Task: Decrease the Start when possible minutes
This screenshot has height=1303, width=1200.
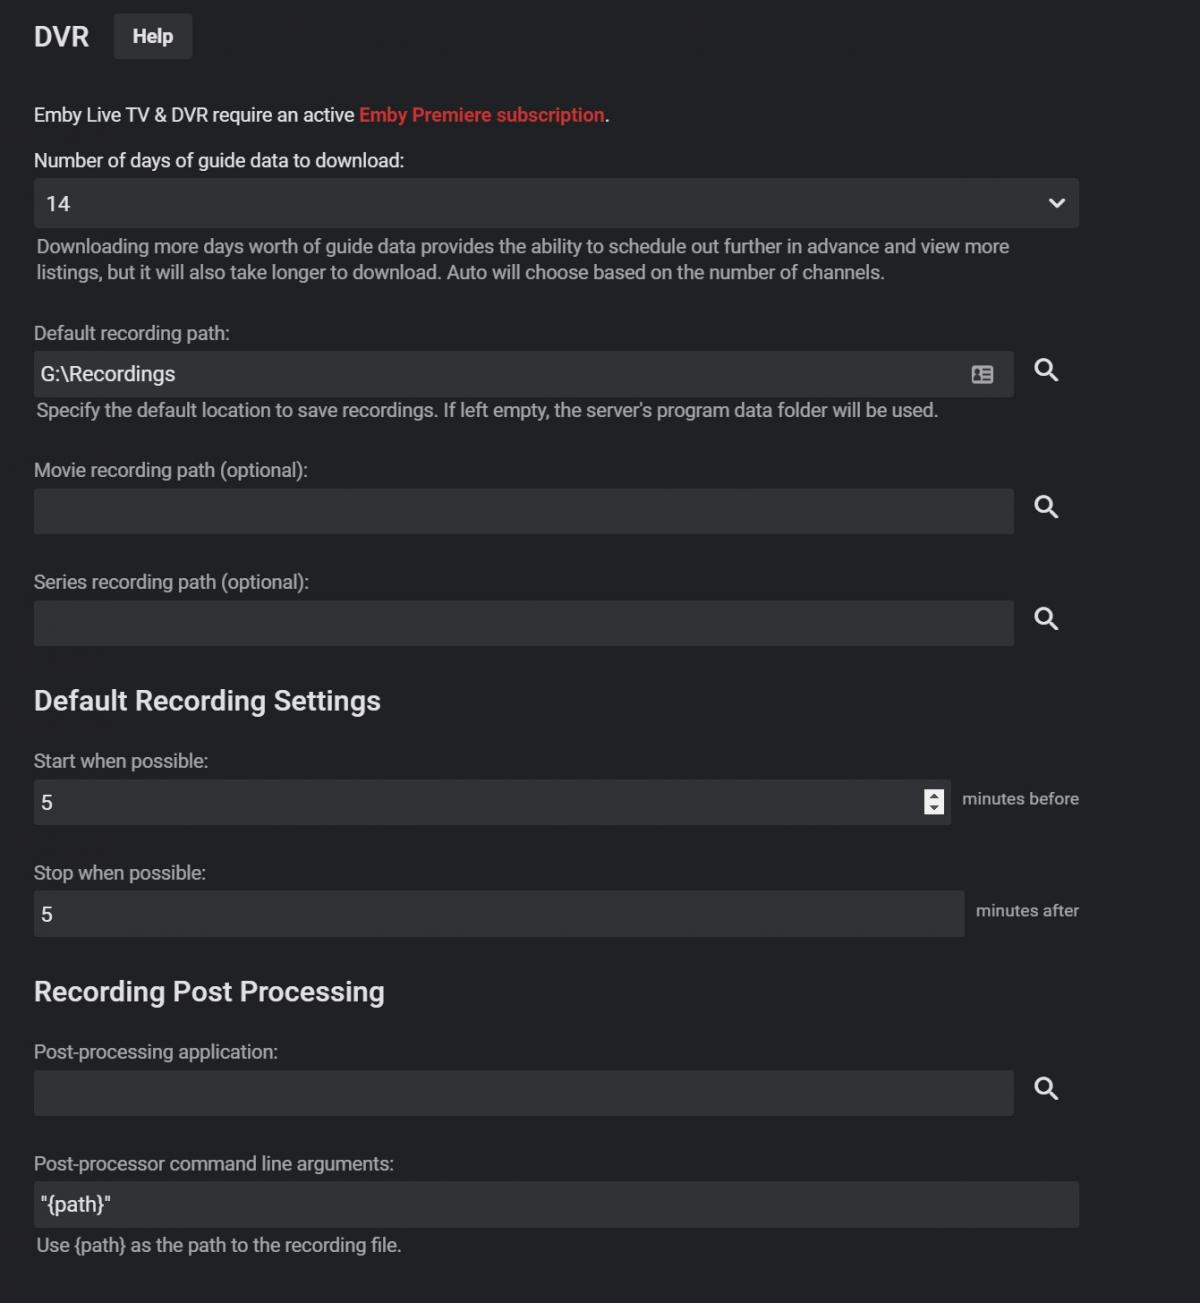Action: coord(934,808)
